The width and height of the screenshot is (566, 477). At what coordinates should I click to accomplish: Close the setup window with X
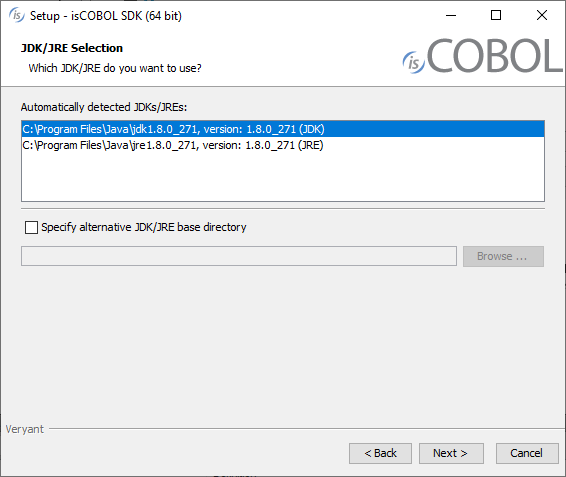tap(541, 16)
